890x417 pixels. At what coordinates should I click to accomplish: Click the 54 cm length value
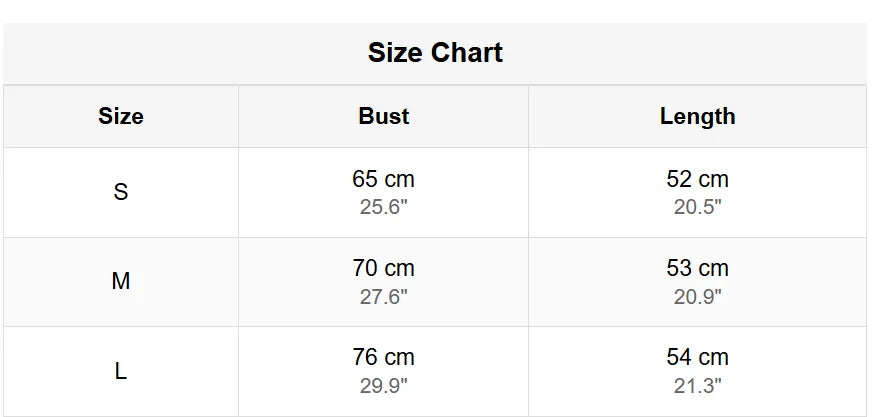click(697, 358)
